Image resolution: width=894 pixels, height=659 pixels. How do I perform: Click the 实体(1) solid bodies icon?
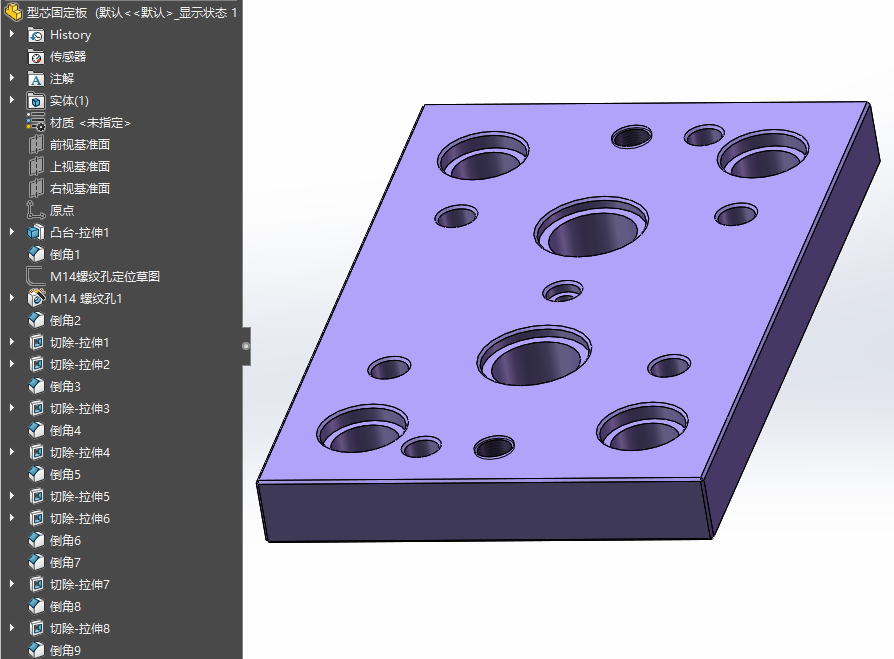point(36,101)
